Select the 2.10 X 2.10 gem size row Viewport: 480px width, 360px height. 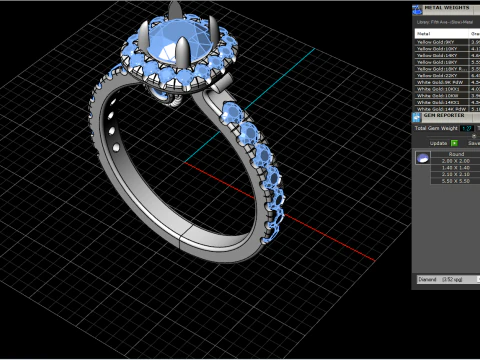tap(456, 174)
